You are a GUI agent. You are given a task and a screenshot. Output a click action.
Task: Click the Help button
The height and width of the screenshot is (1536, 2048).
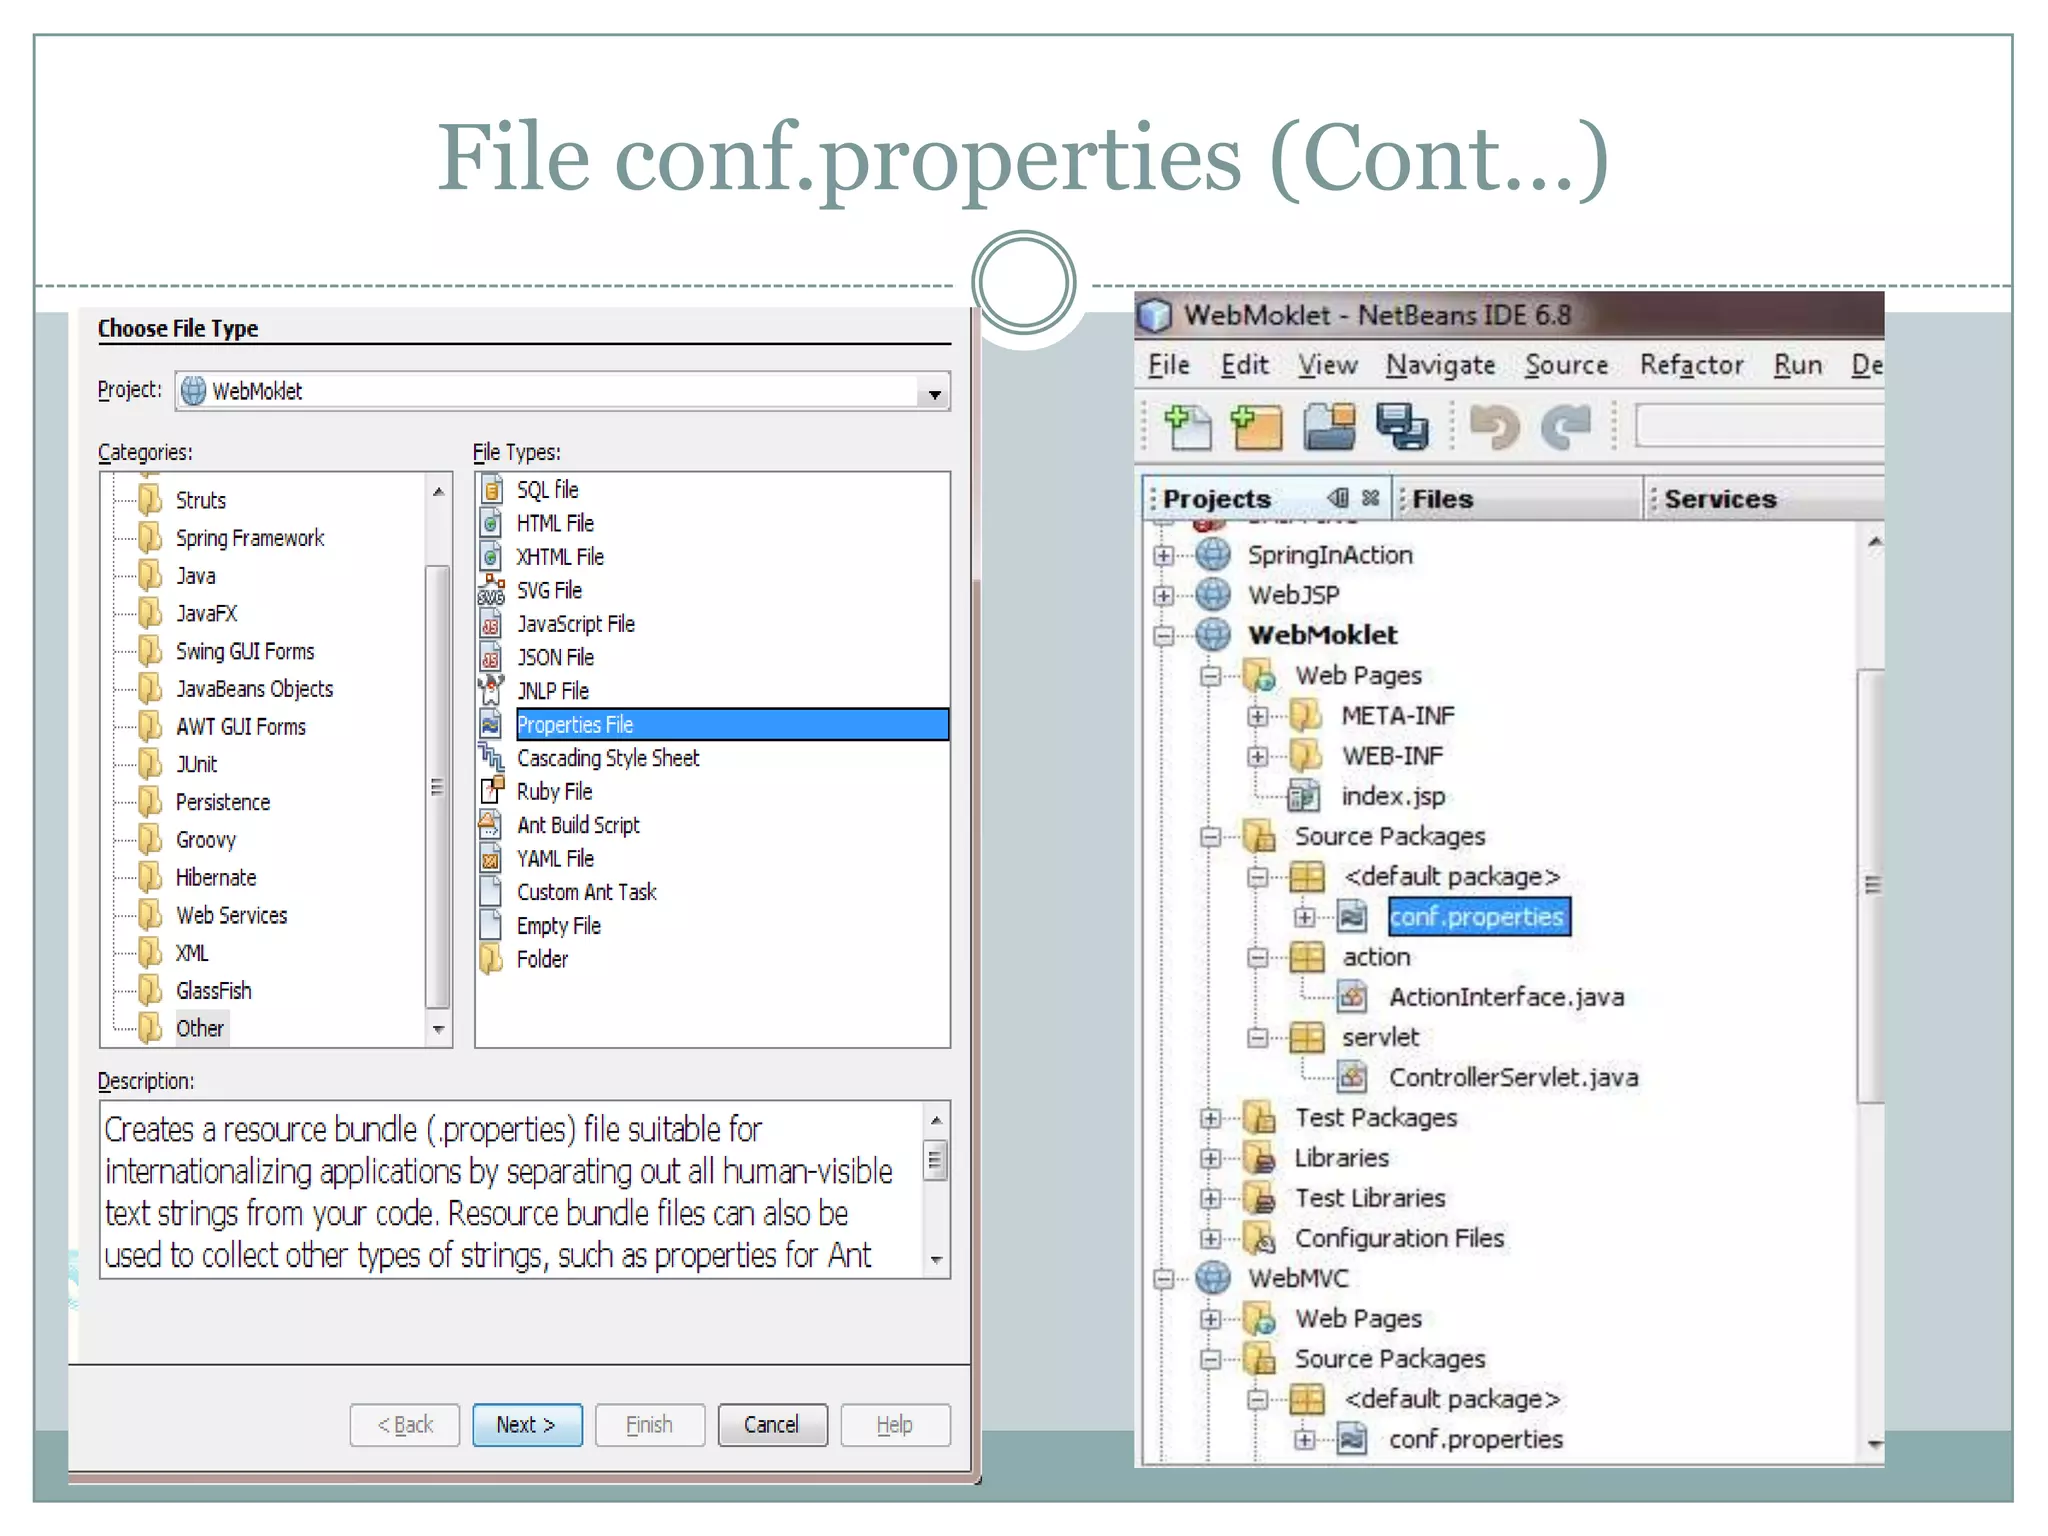[895, 1425]
